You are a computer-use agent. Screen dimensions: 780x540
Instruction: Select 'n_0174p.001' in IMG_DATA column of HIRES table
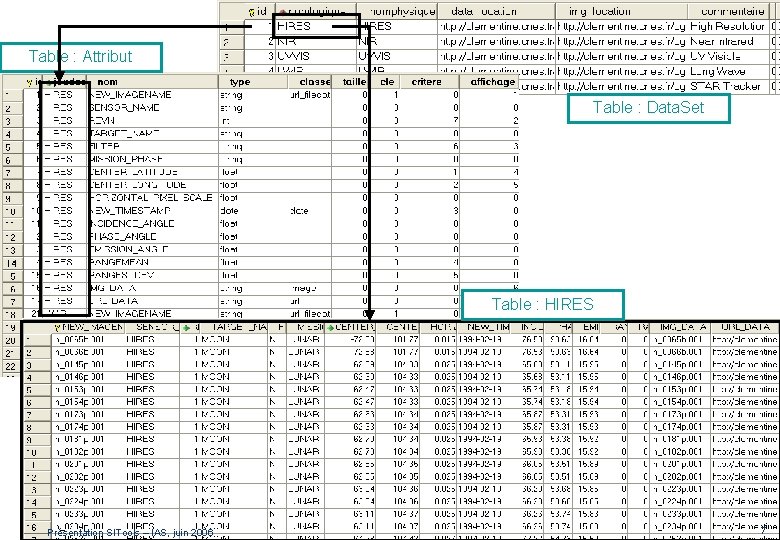click(680, 427)
